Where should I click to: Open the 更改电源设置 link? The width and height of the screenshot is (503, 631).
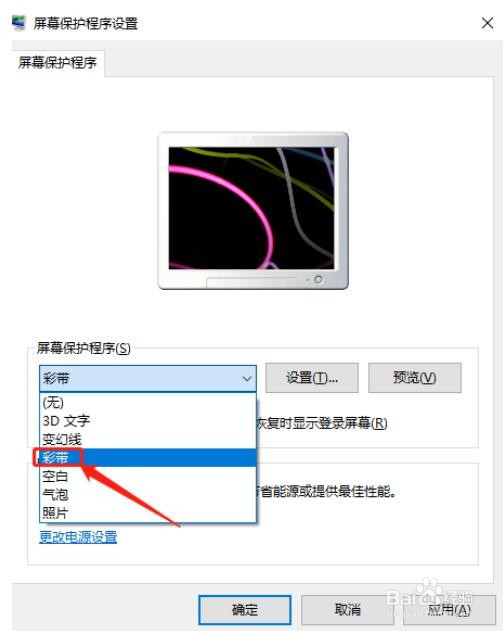click(x=78, y=537)
